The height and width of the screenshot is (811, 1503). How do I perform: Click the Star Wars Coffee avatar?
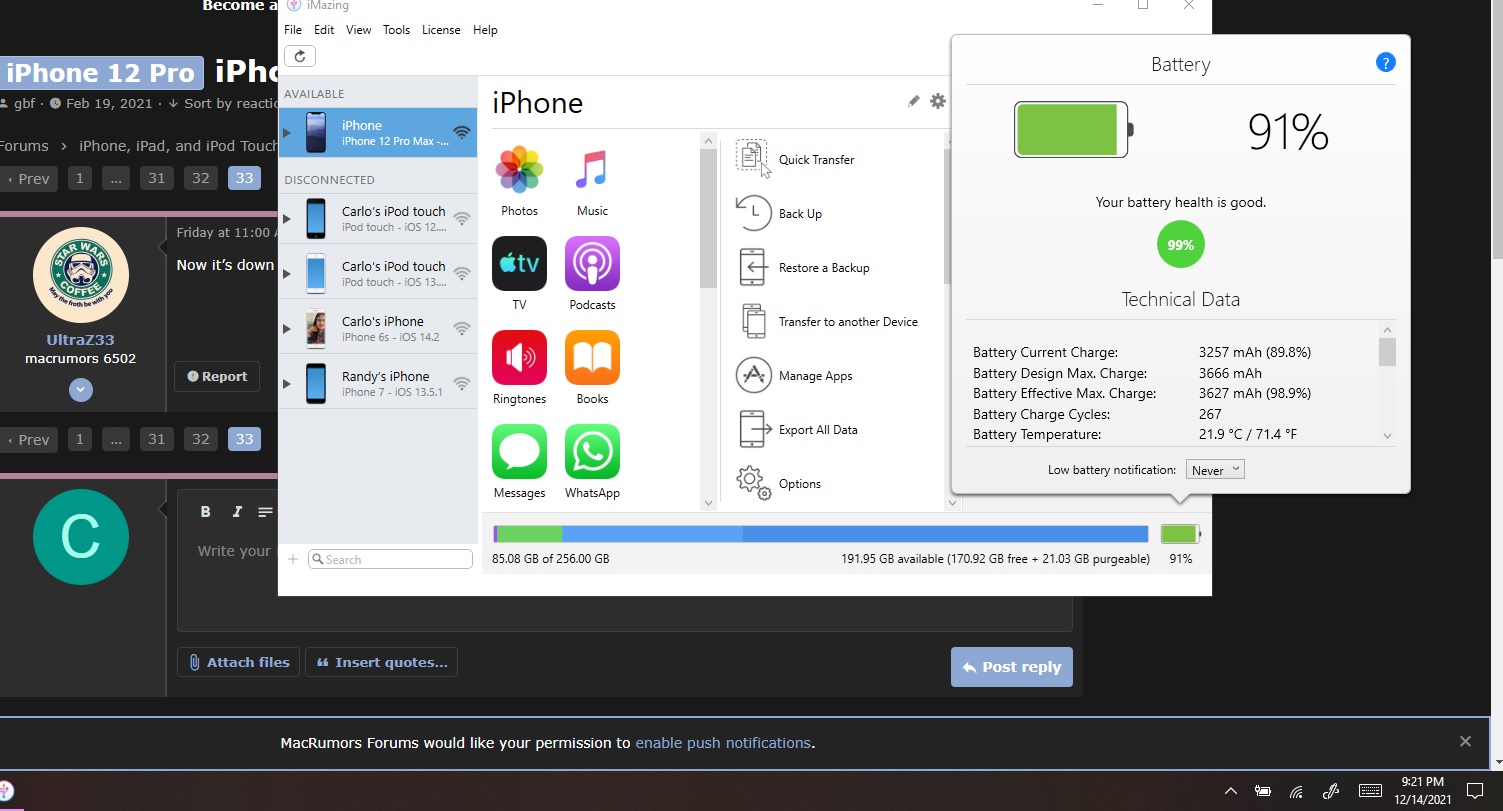(x=81, y=275)
